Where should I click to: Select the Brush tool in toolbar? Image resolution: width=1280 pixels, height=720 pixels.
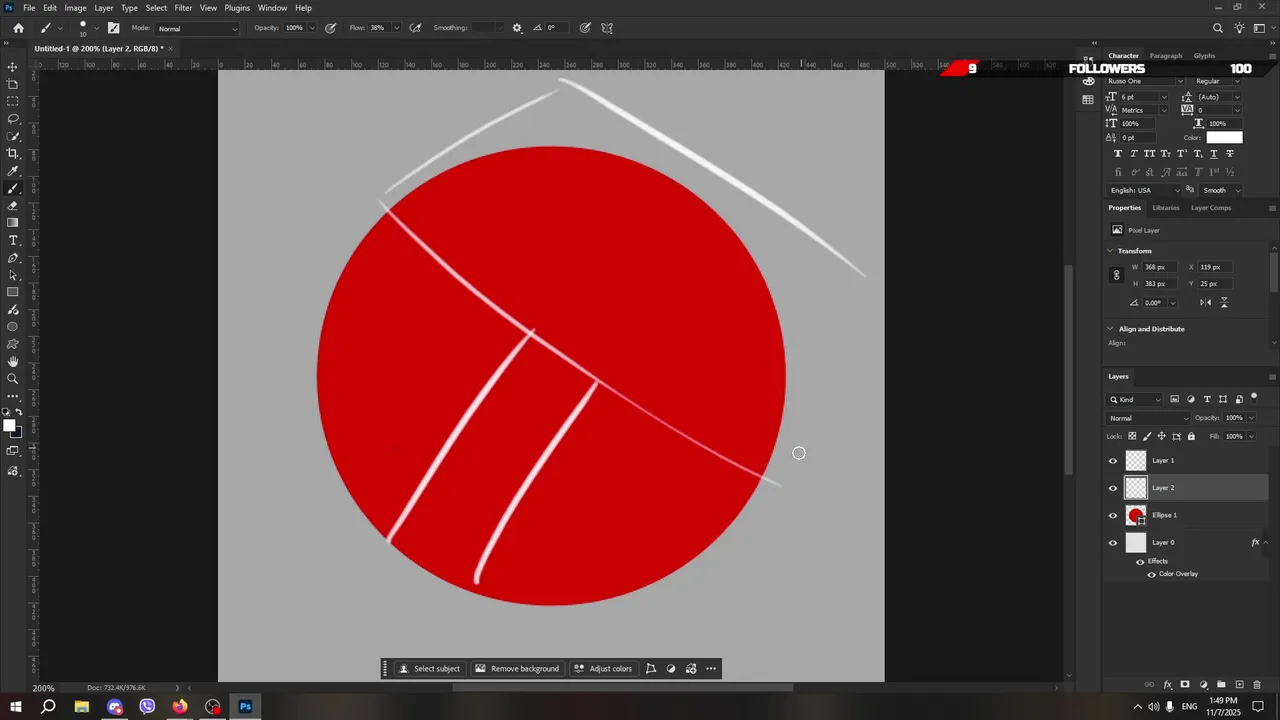pos(13,188)
